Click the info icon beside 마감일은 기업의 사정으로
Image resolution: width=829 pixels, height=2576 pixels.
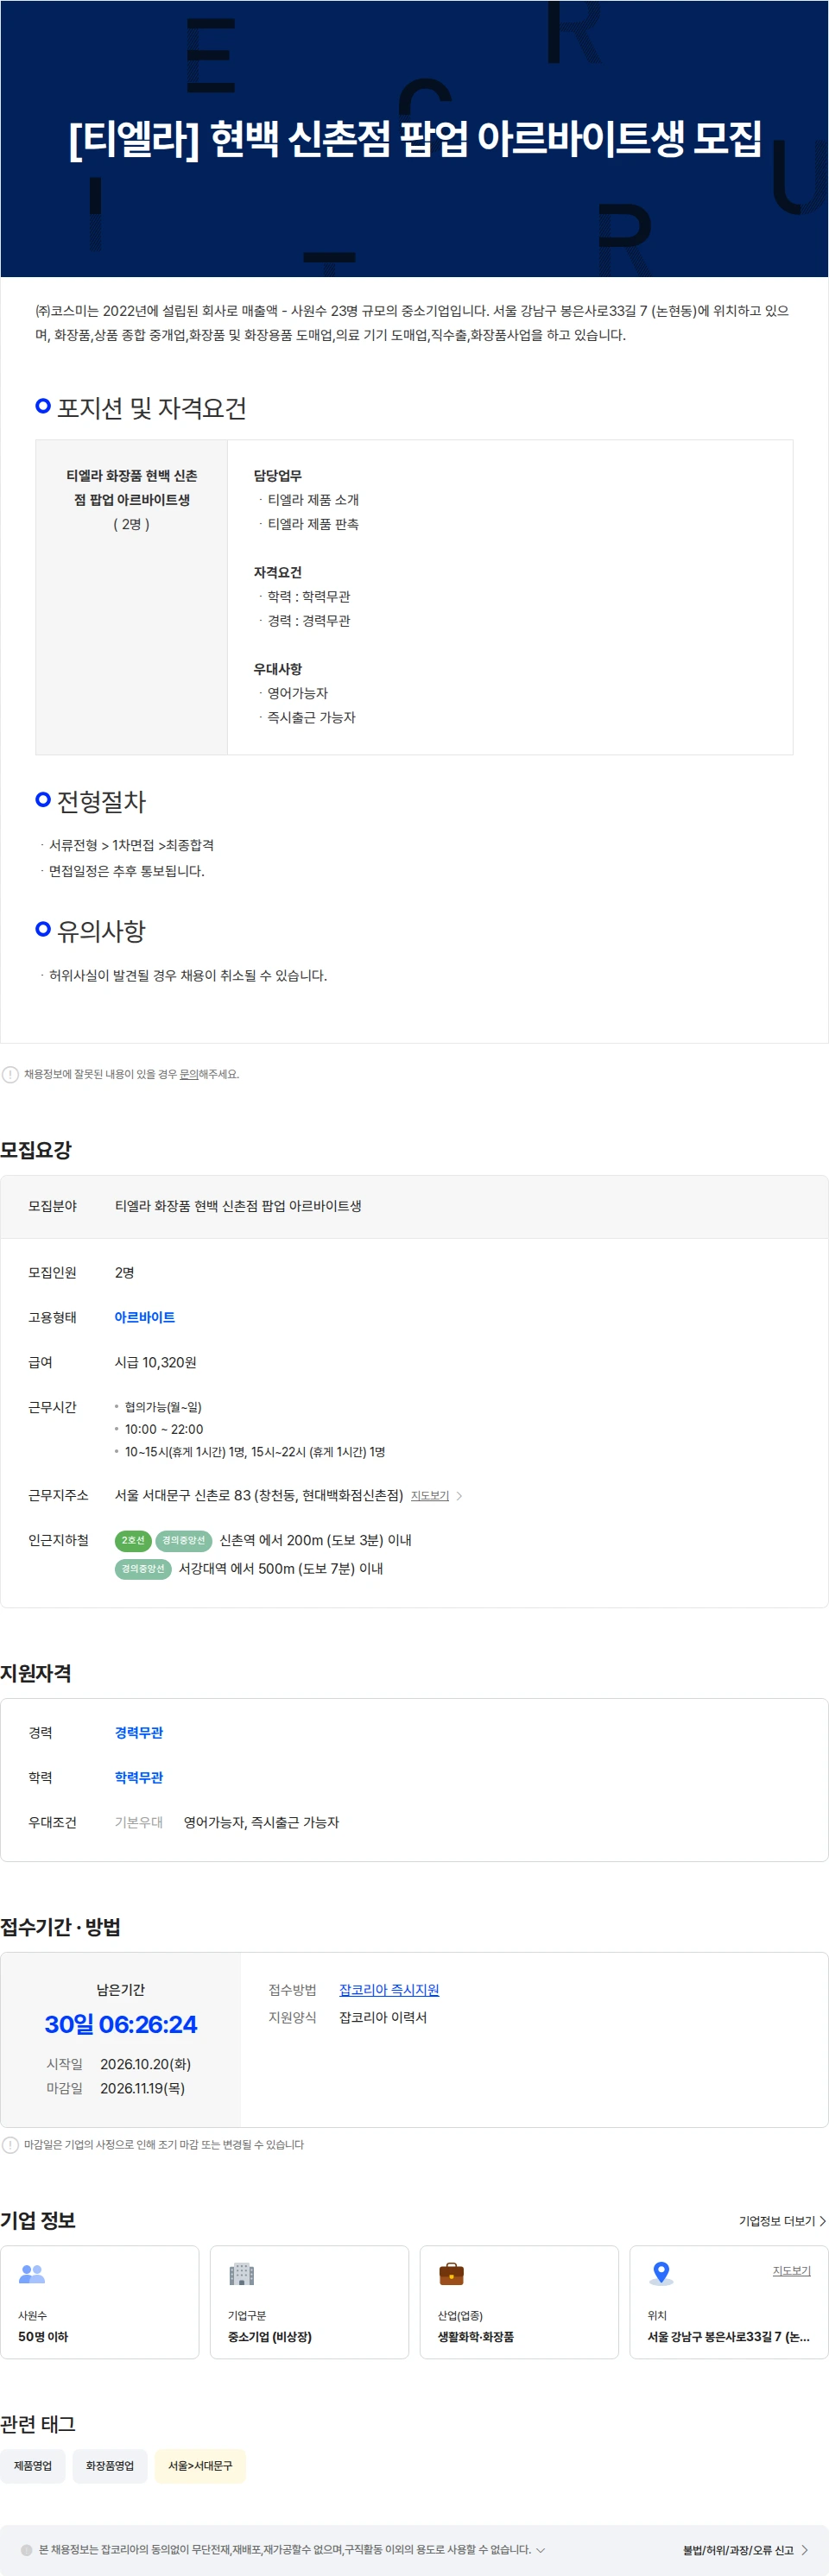10,2144
